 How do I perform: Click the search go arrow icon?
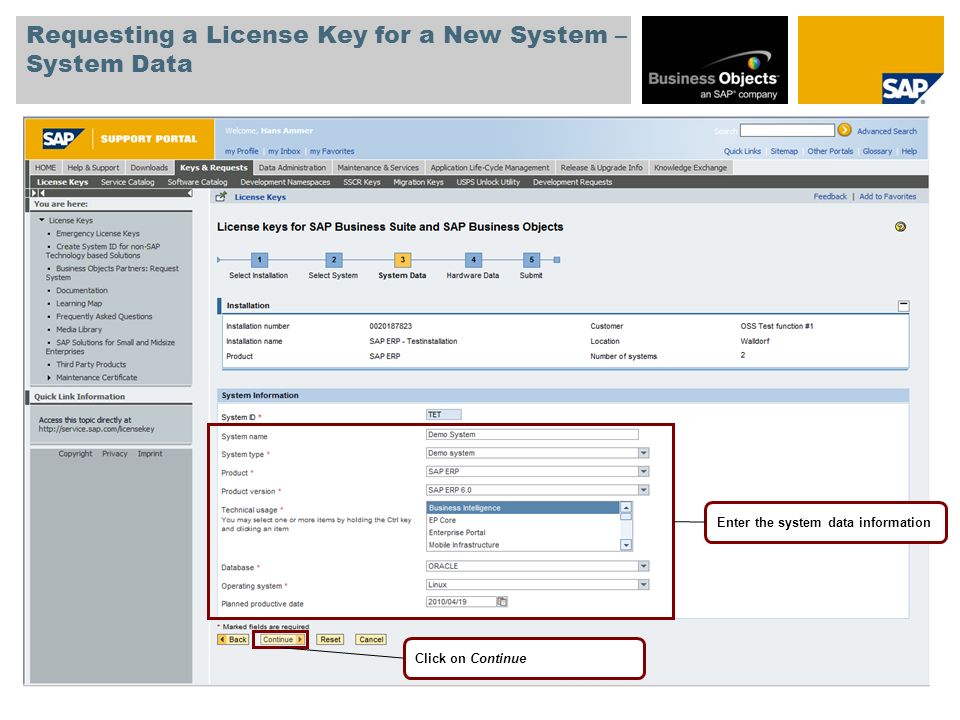(844, 130)
